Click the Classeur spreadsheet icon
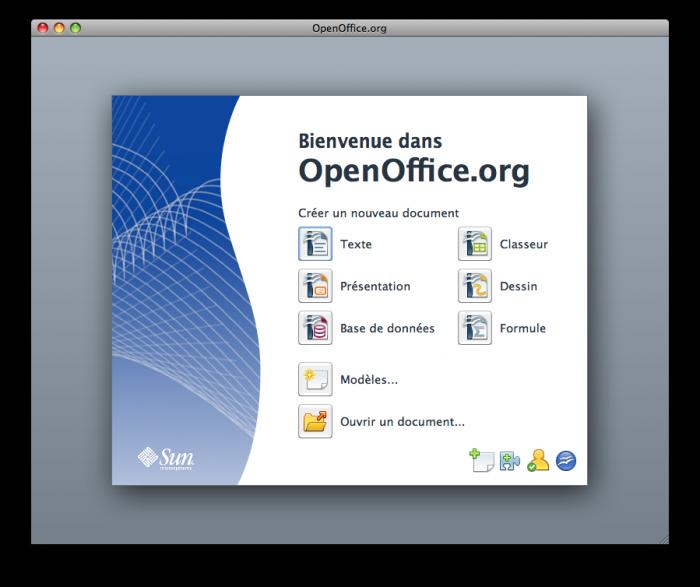 click(x=475, y=244)
